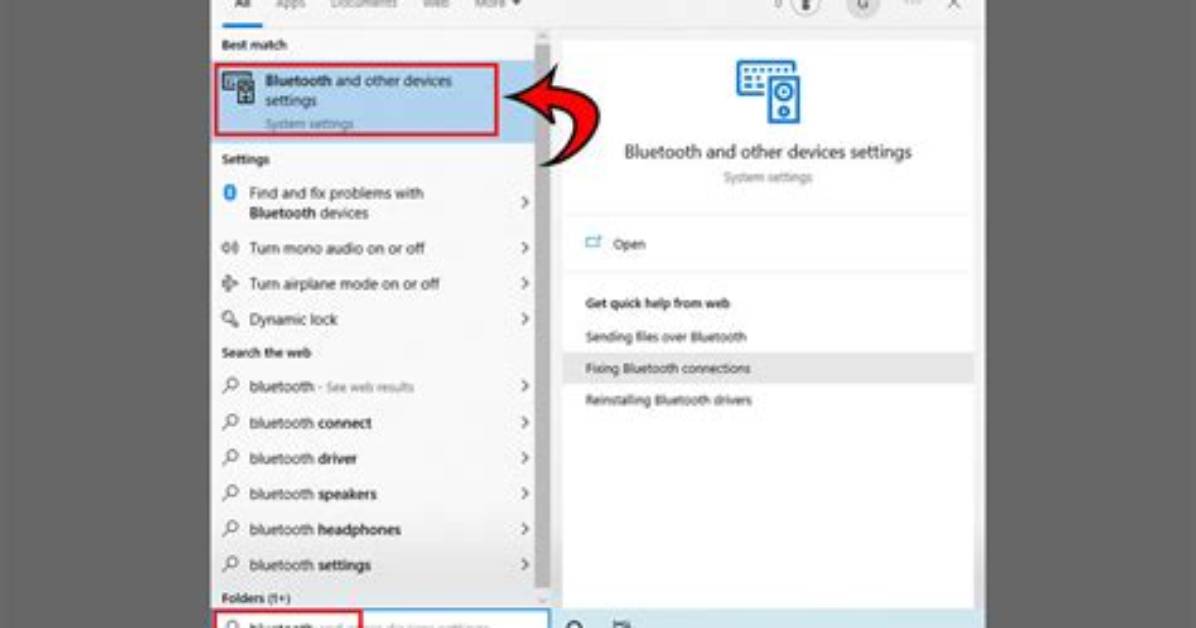This screenshot has width=1196, height=628.
Task: Click the taskbar search box
Action: click(381, 620)
